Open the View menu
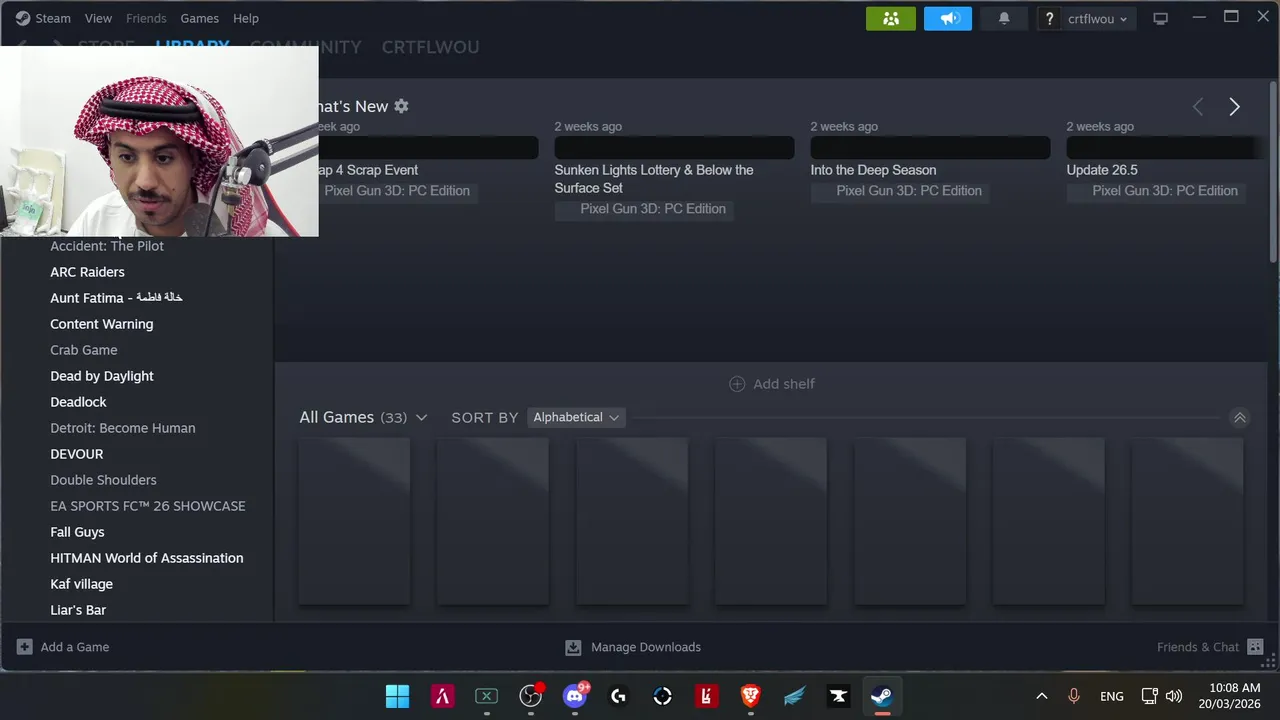 pos(98,18)
